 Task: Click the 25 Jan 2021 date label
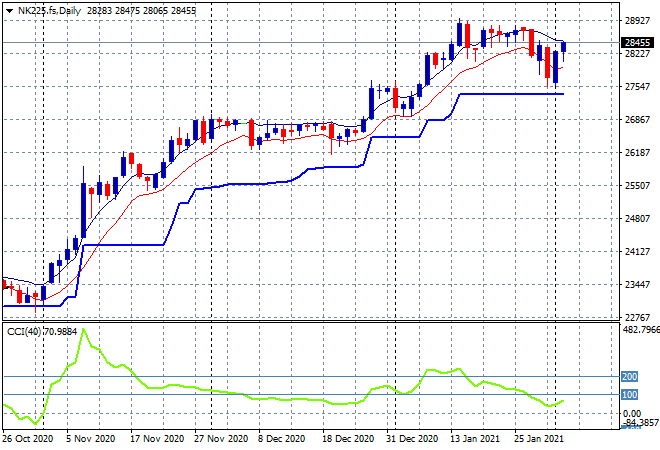tap(539, 439)
